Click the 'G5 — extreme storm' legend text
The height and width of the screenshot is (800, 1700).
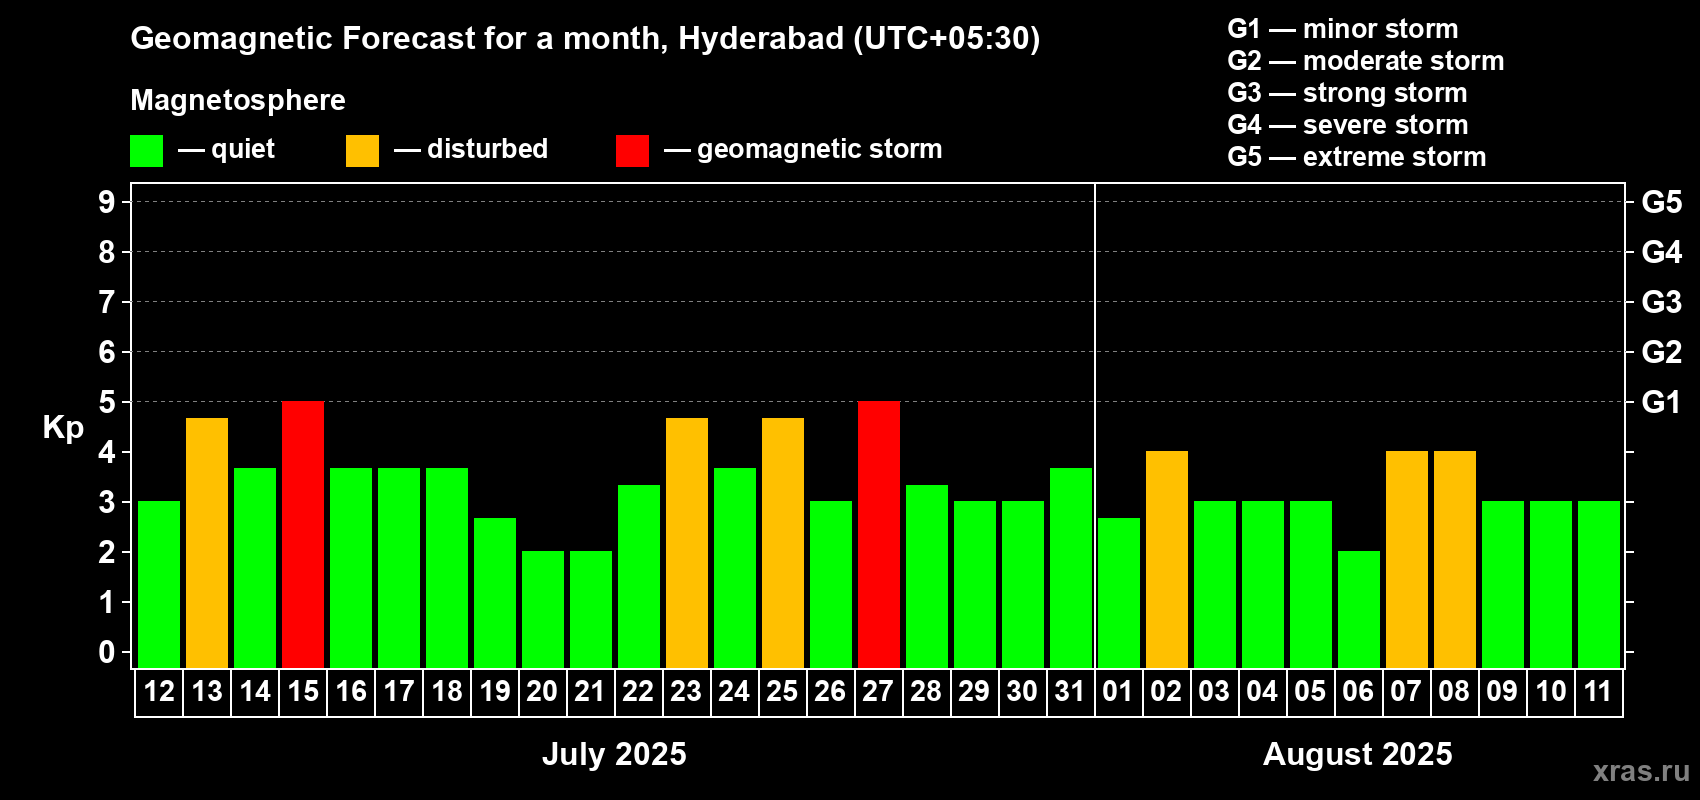tap(1357, 157)
